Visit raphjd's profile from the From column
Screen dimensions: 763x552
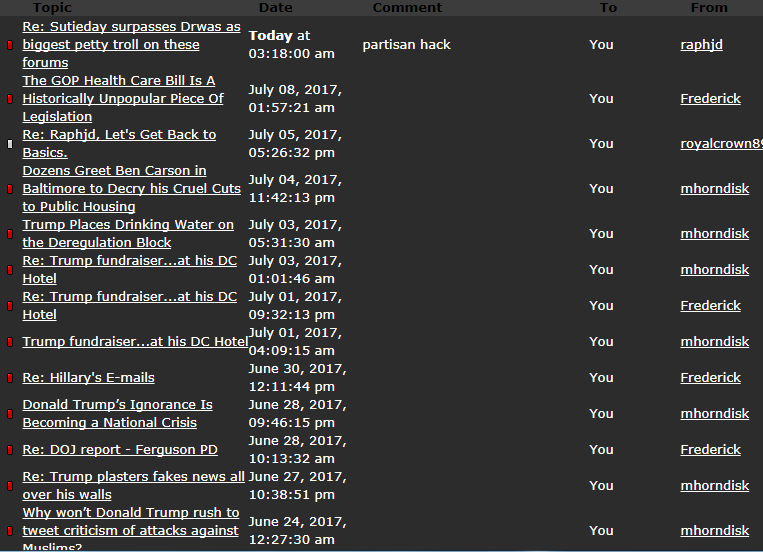[701, 44]
